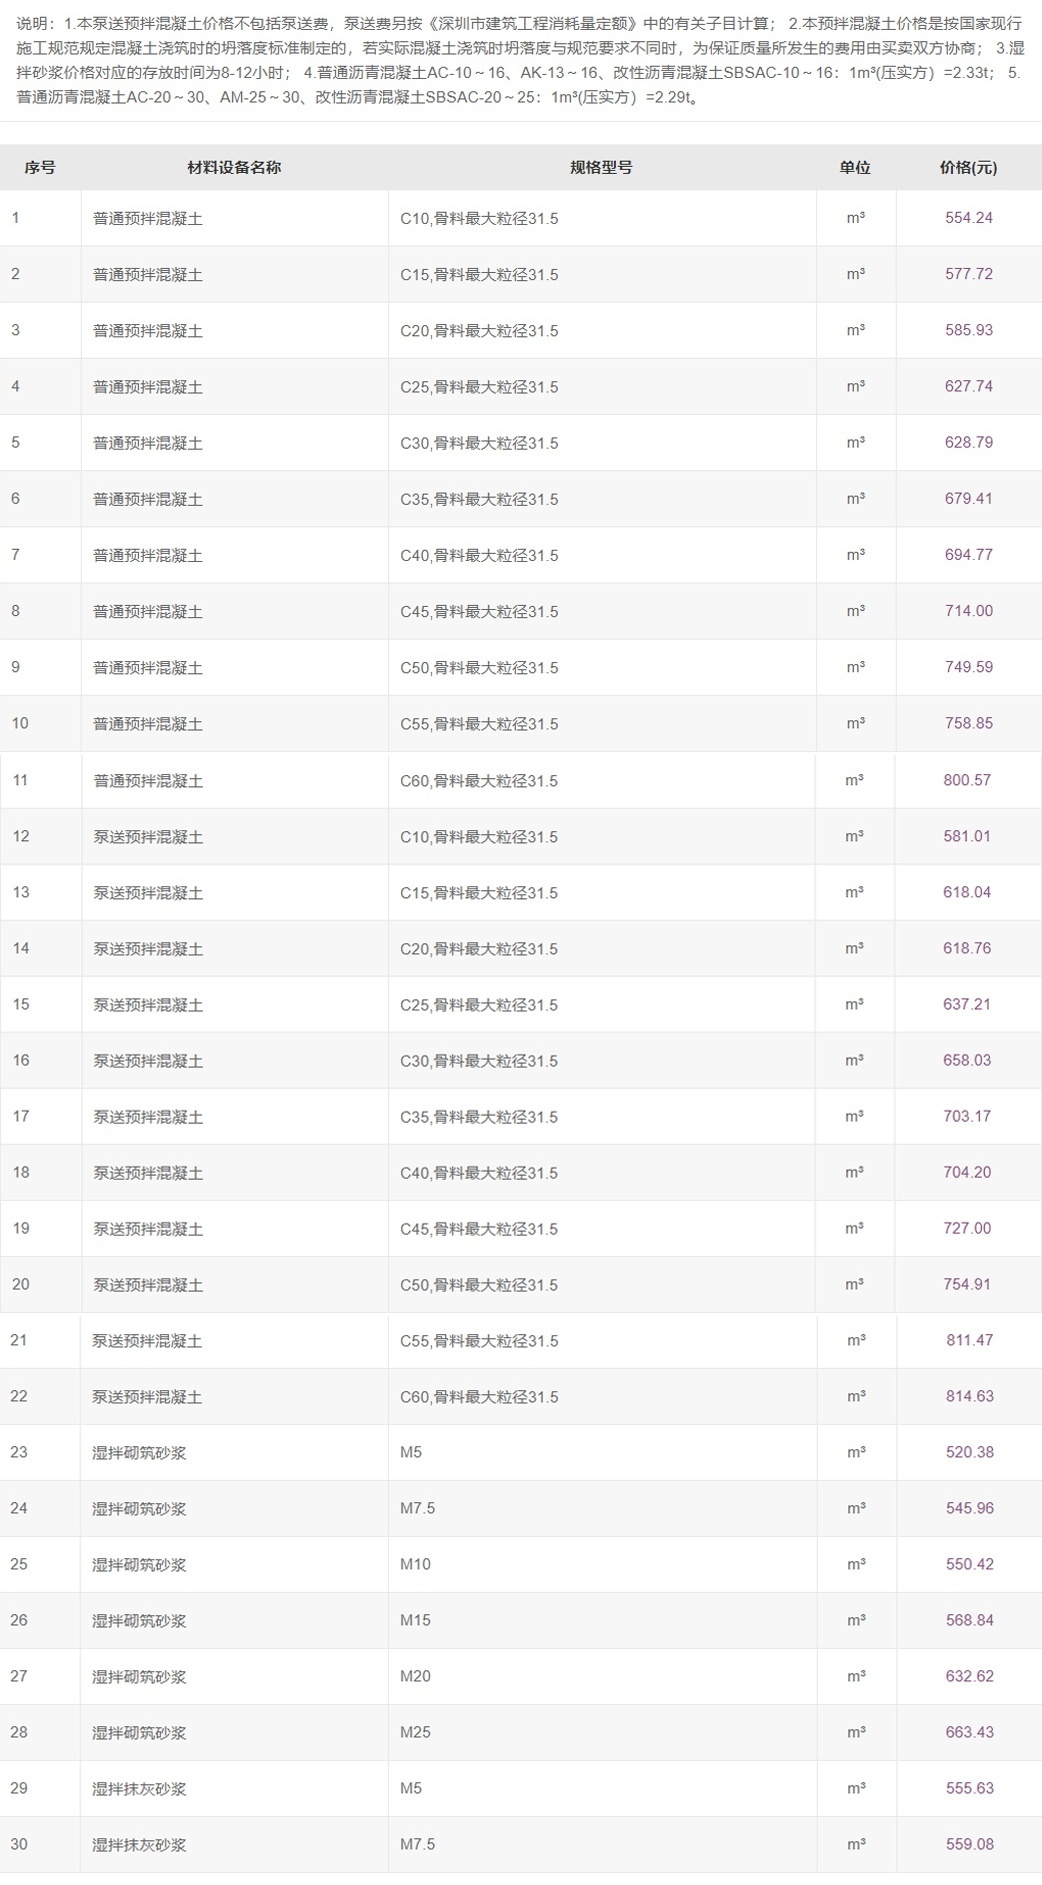Image resolution: width=1042 pixels, height=1885 pixels.
Task: Click the M20 specification cell
Action: click(x=415, y=1676)
